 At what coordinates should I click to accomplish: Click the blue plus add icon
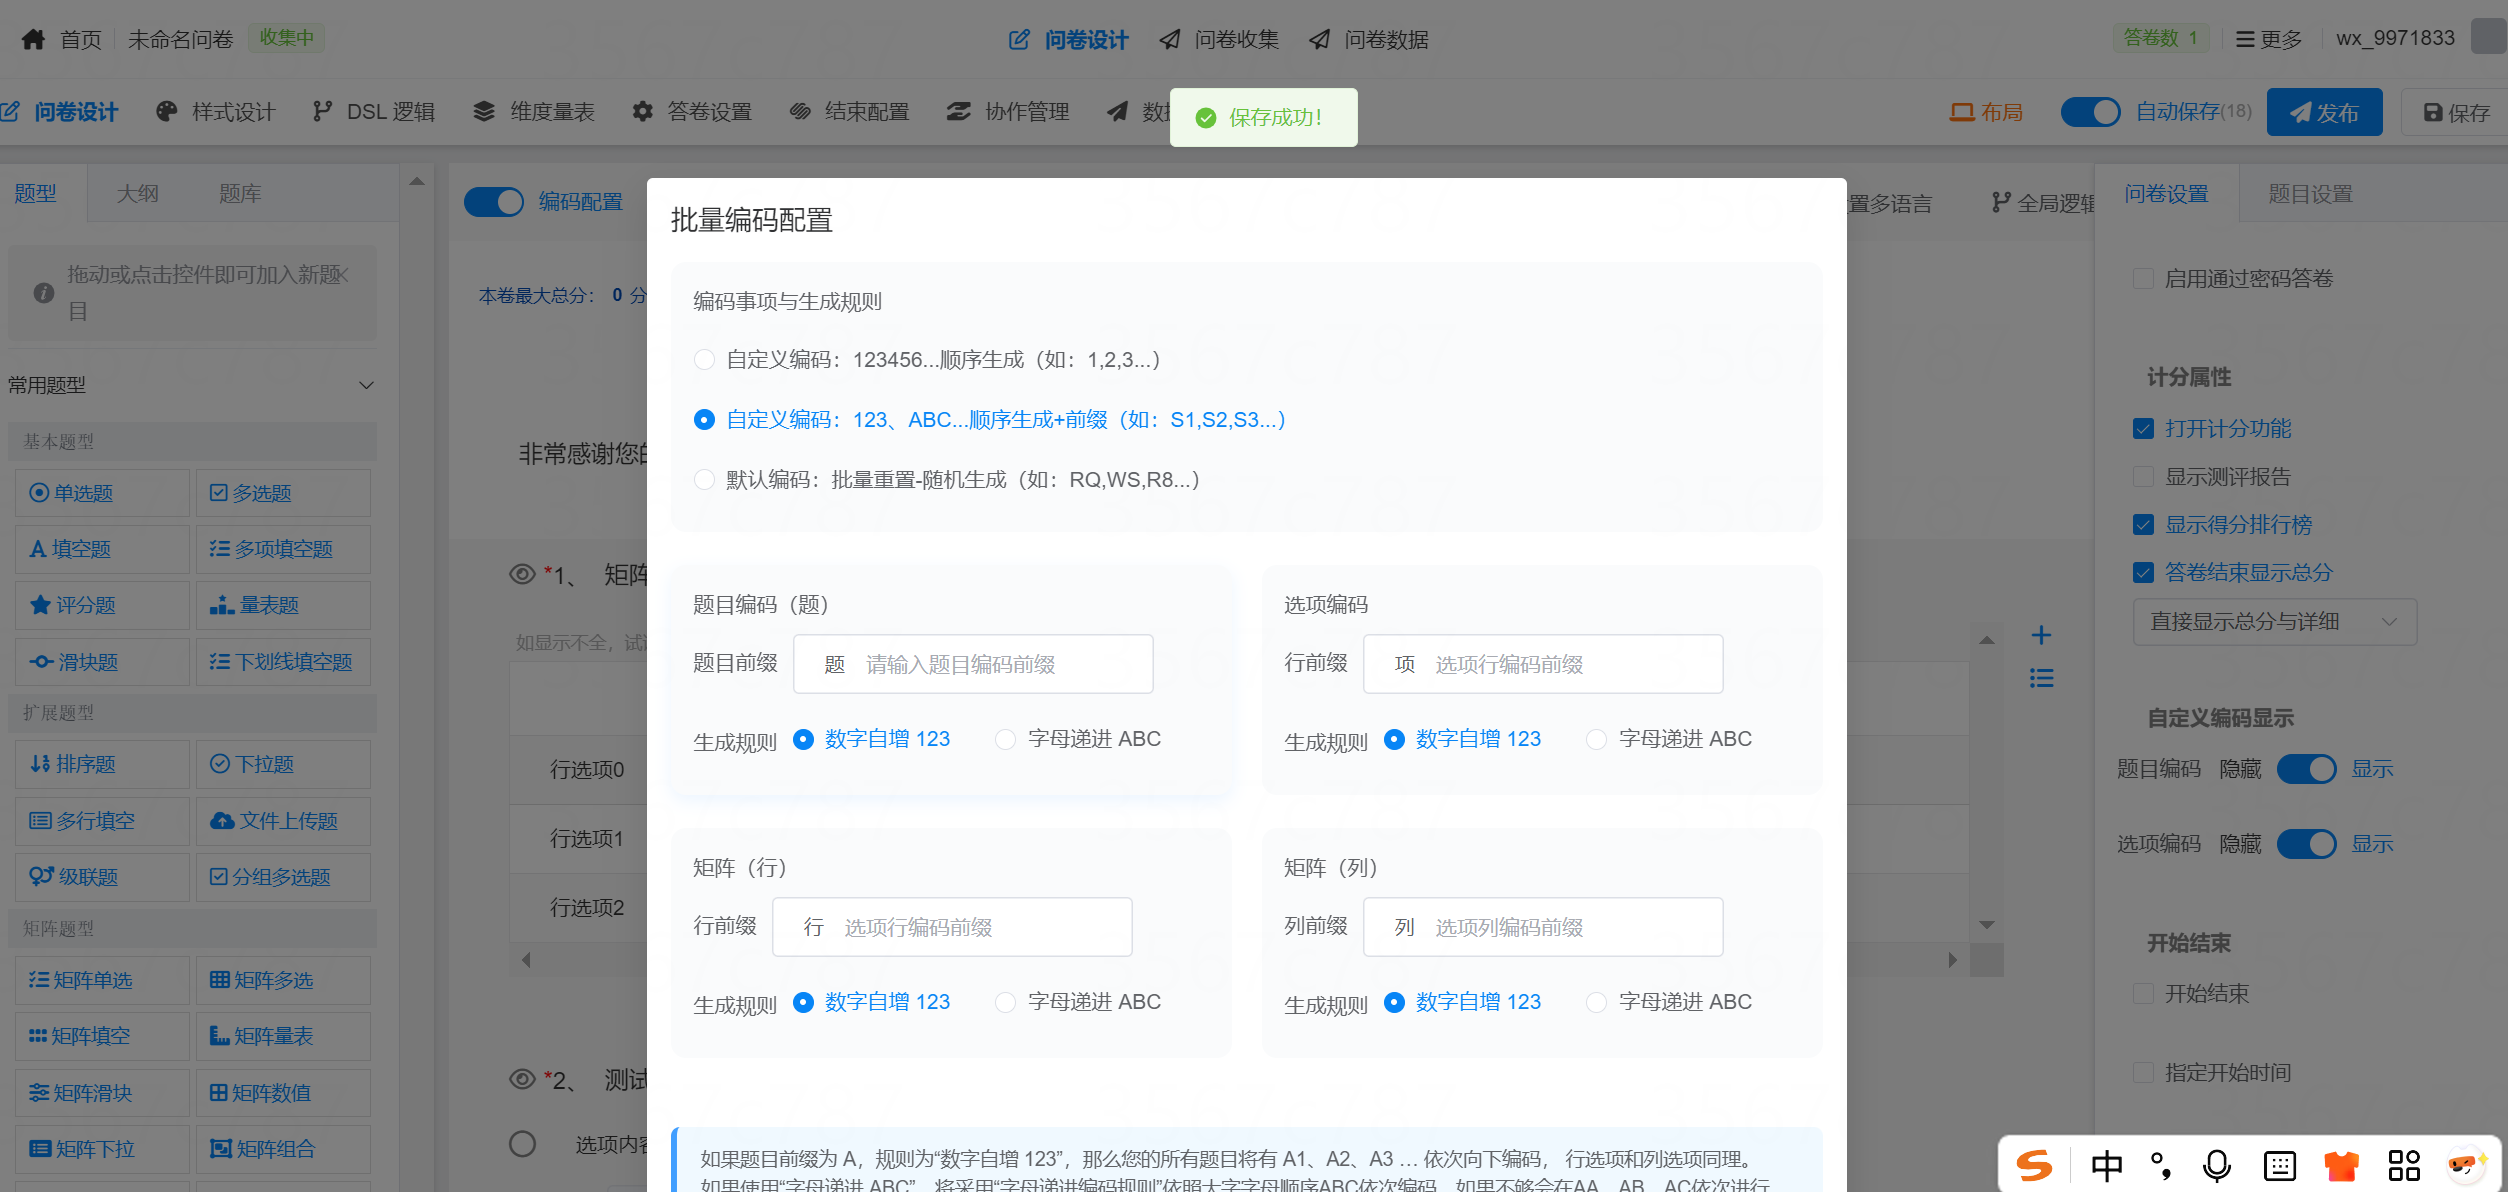(2041, 635)
